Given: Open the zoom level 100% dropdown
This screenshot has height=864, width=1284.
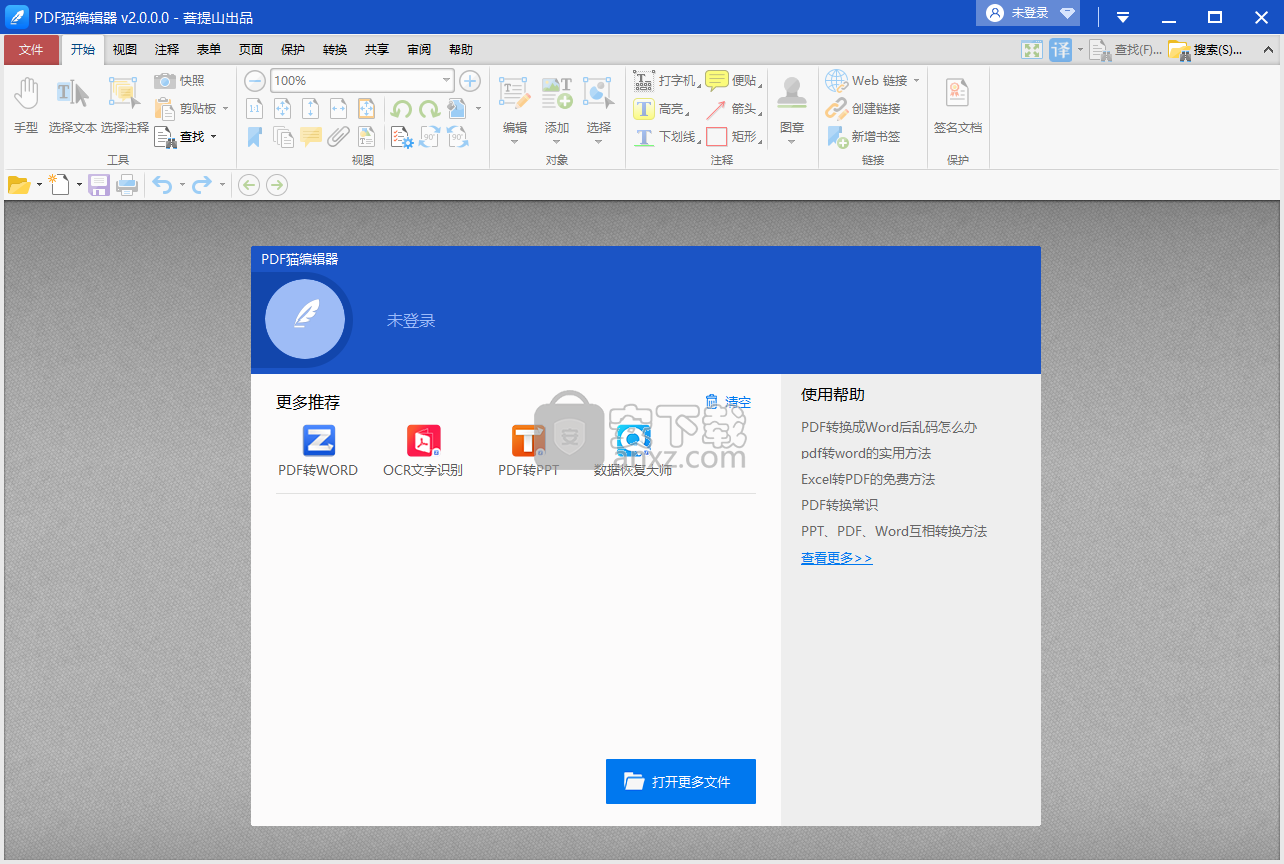Looking at the screenshot, I should [x=447, y=81].
